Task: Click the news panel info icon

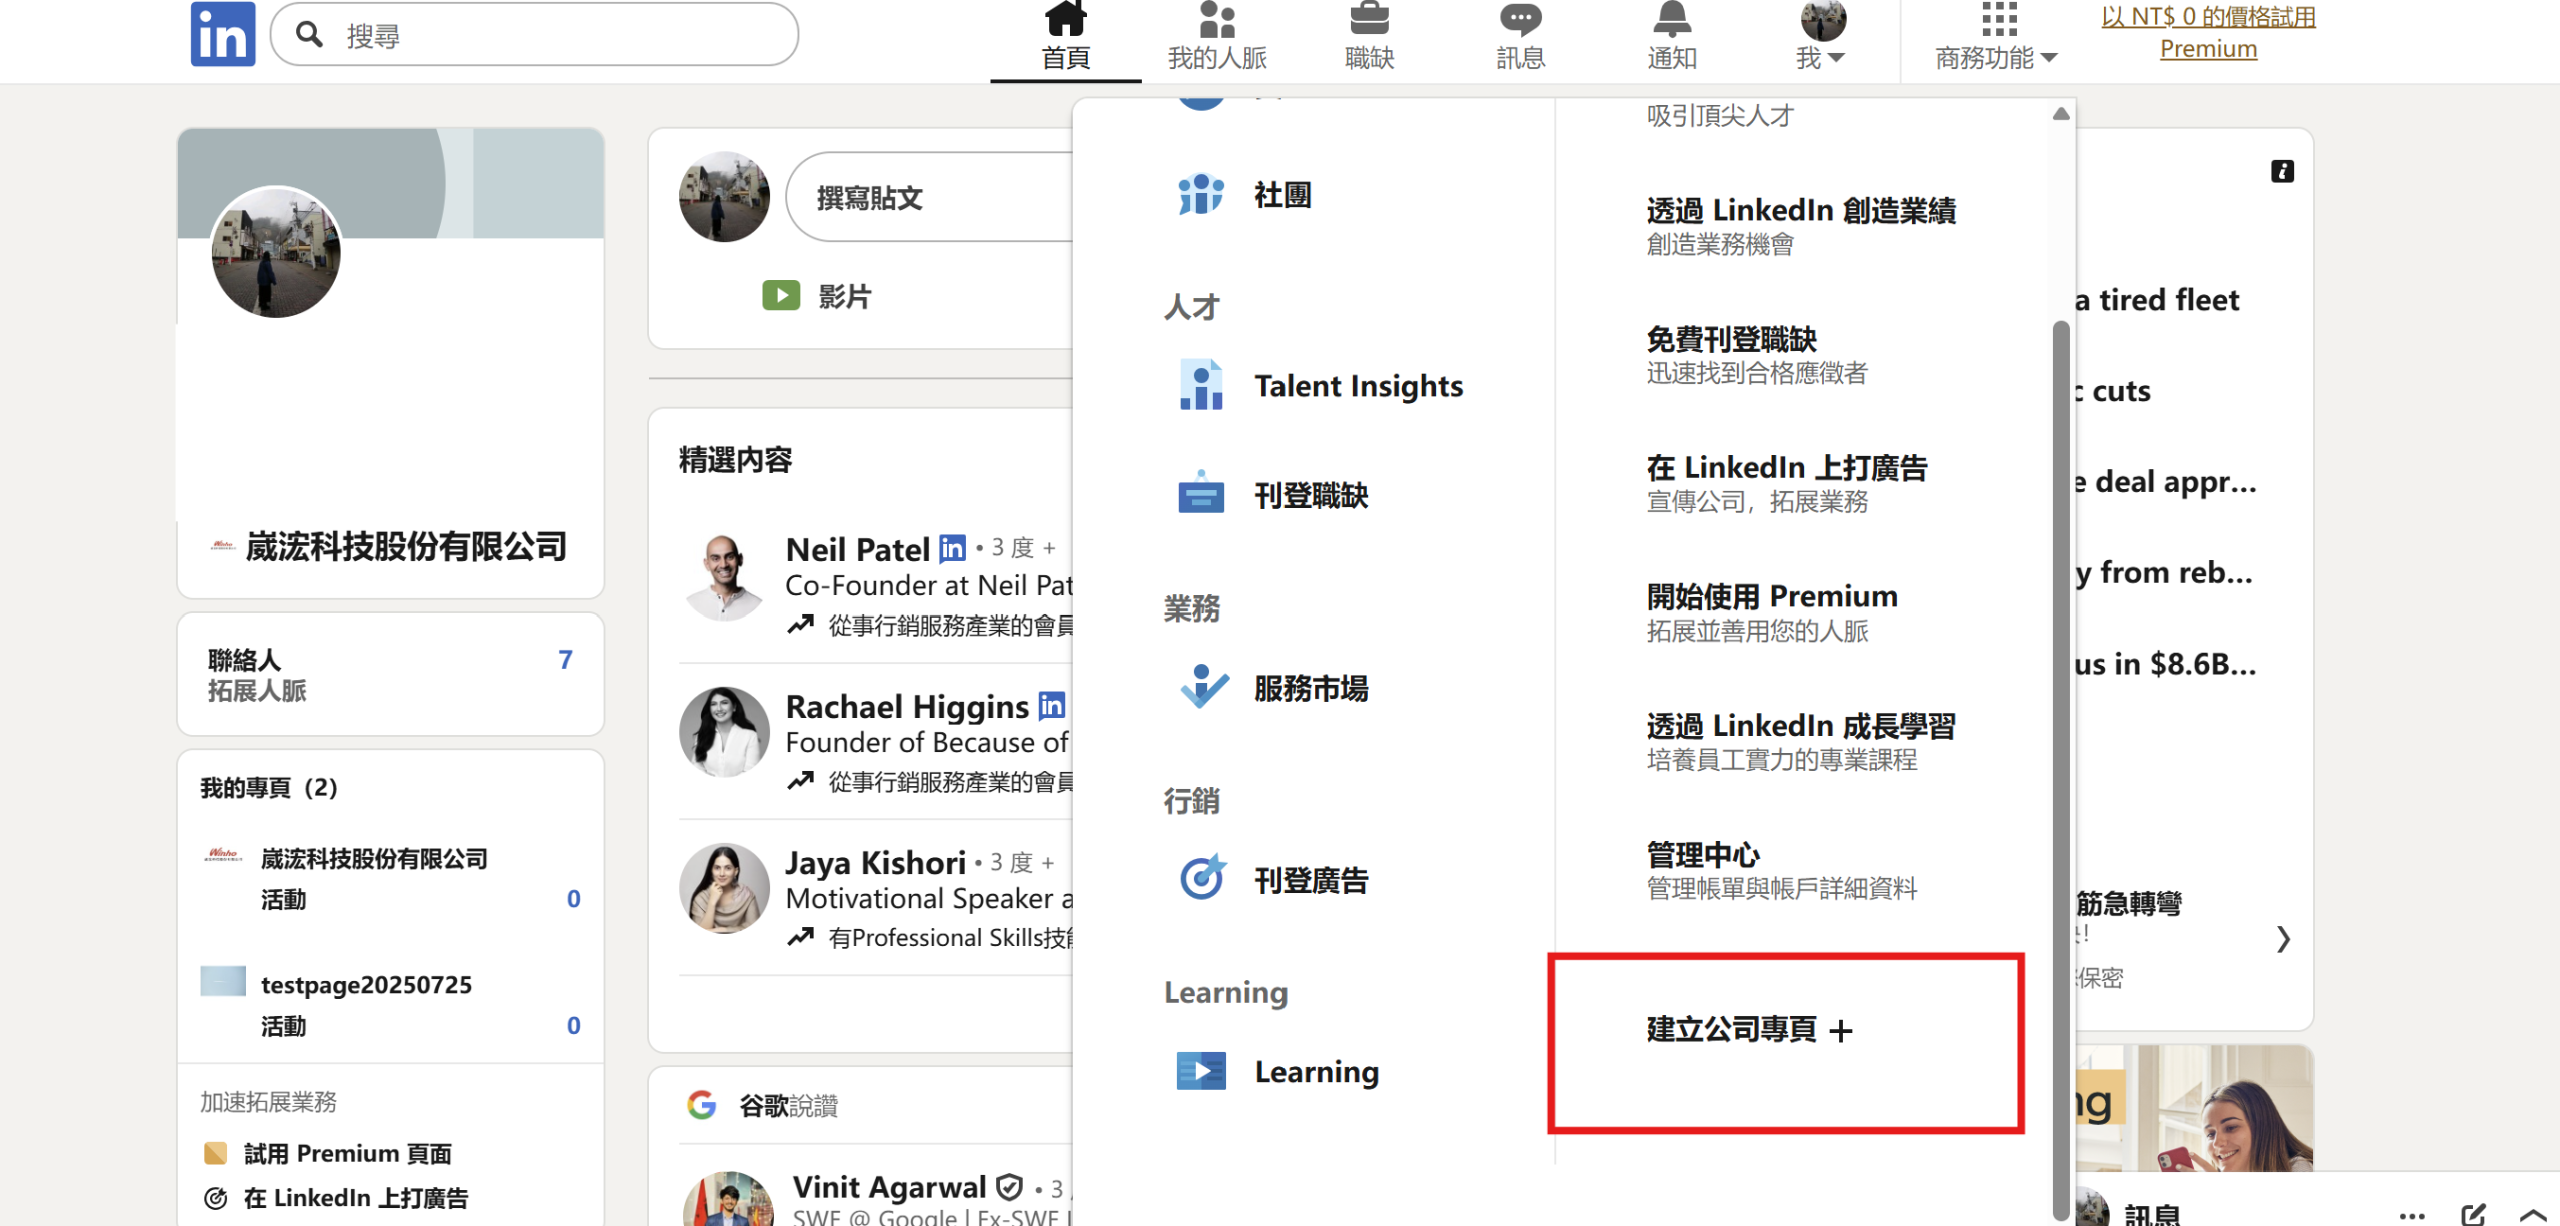Action: pyautogui.click(x=2282, y=172)
